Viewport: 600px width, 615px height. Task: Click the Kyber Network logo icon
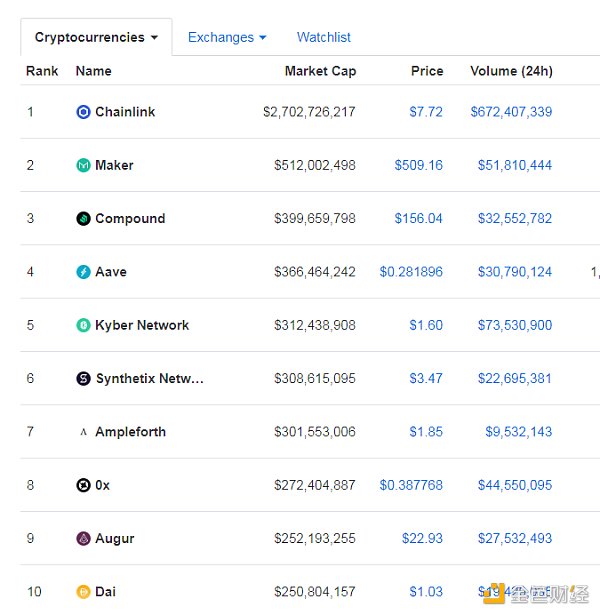[x=83, y=325]
